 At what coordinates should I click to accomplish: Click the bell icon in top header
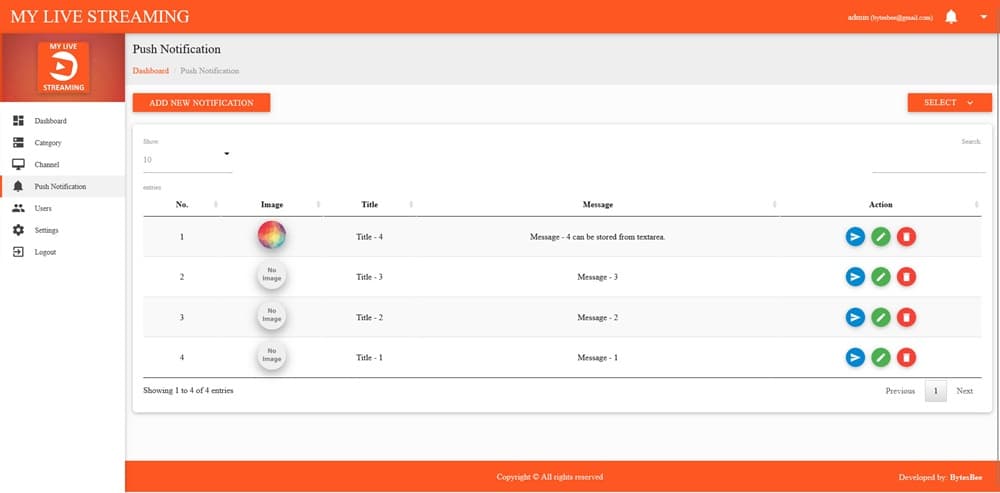pyautogui.click(x=951, y=17)
